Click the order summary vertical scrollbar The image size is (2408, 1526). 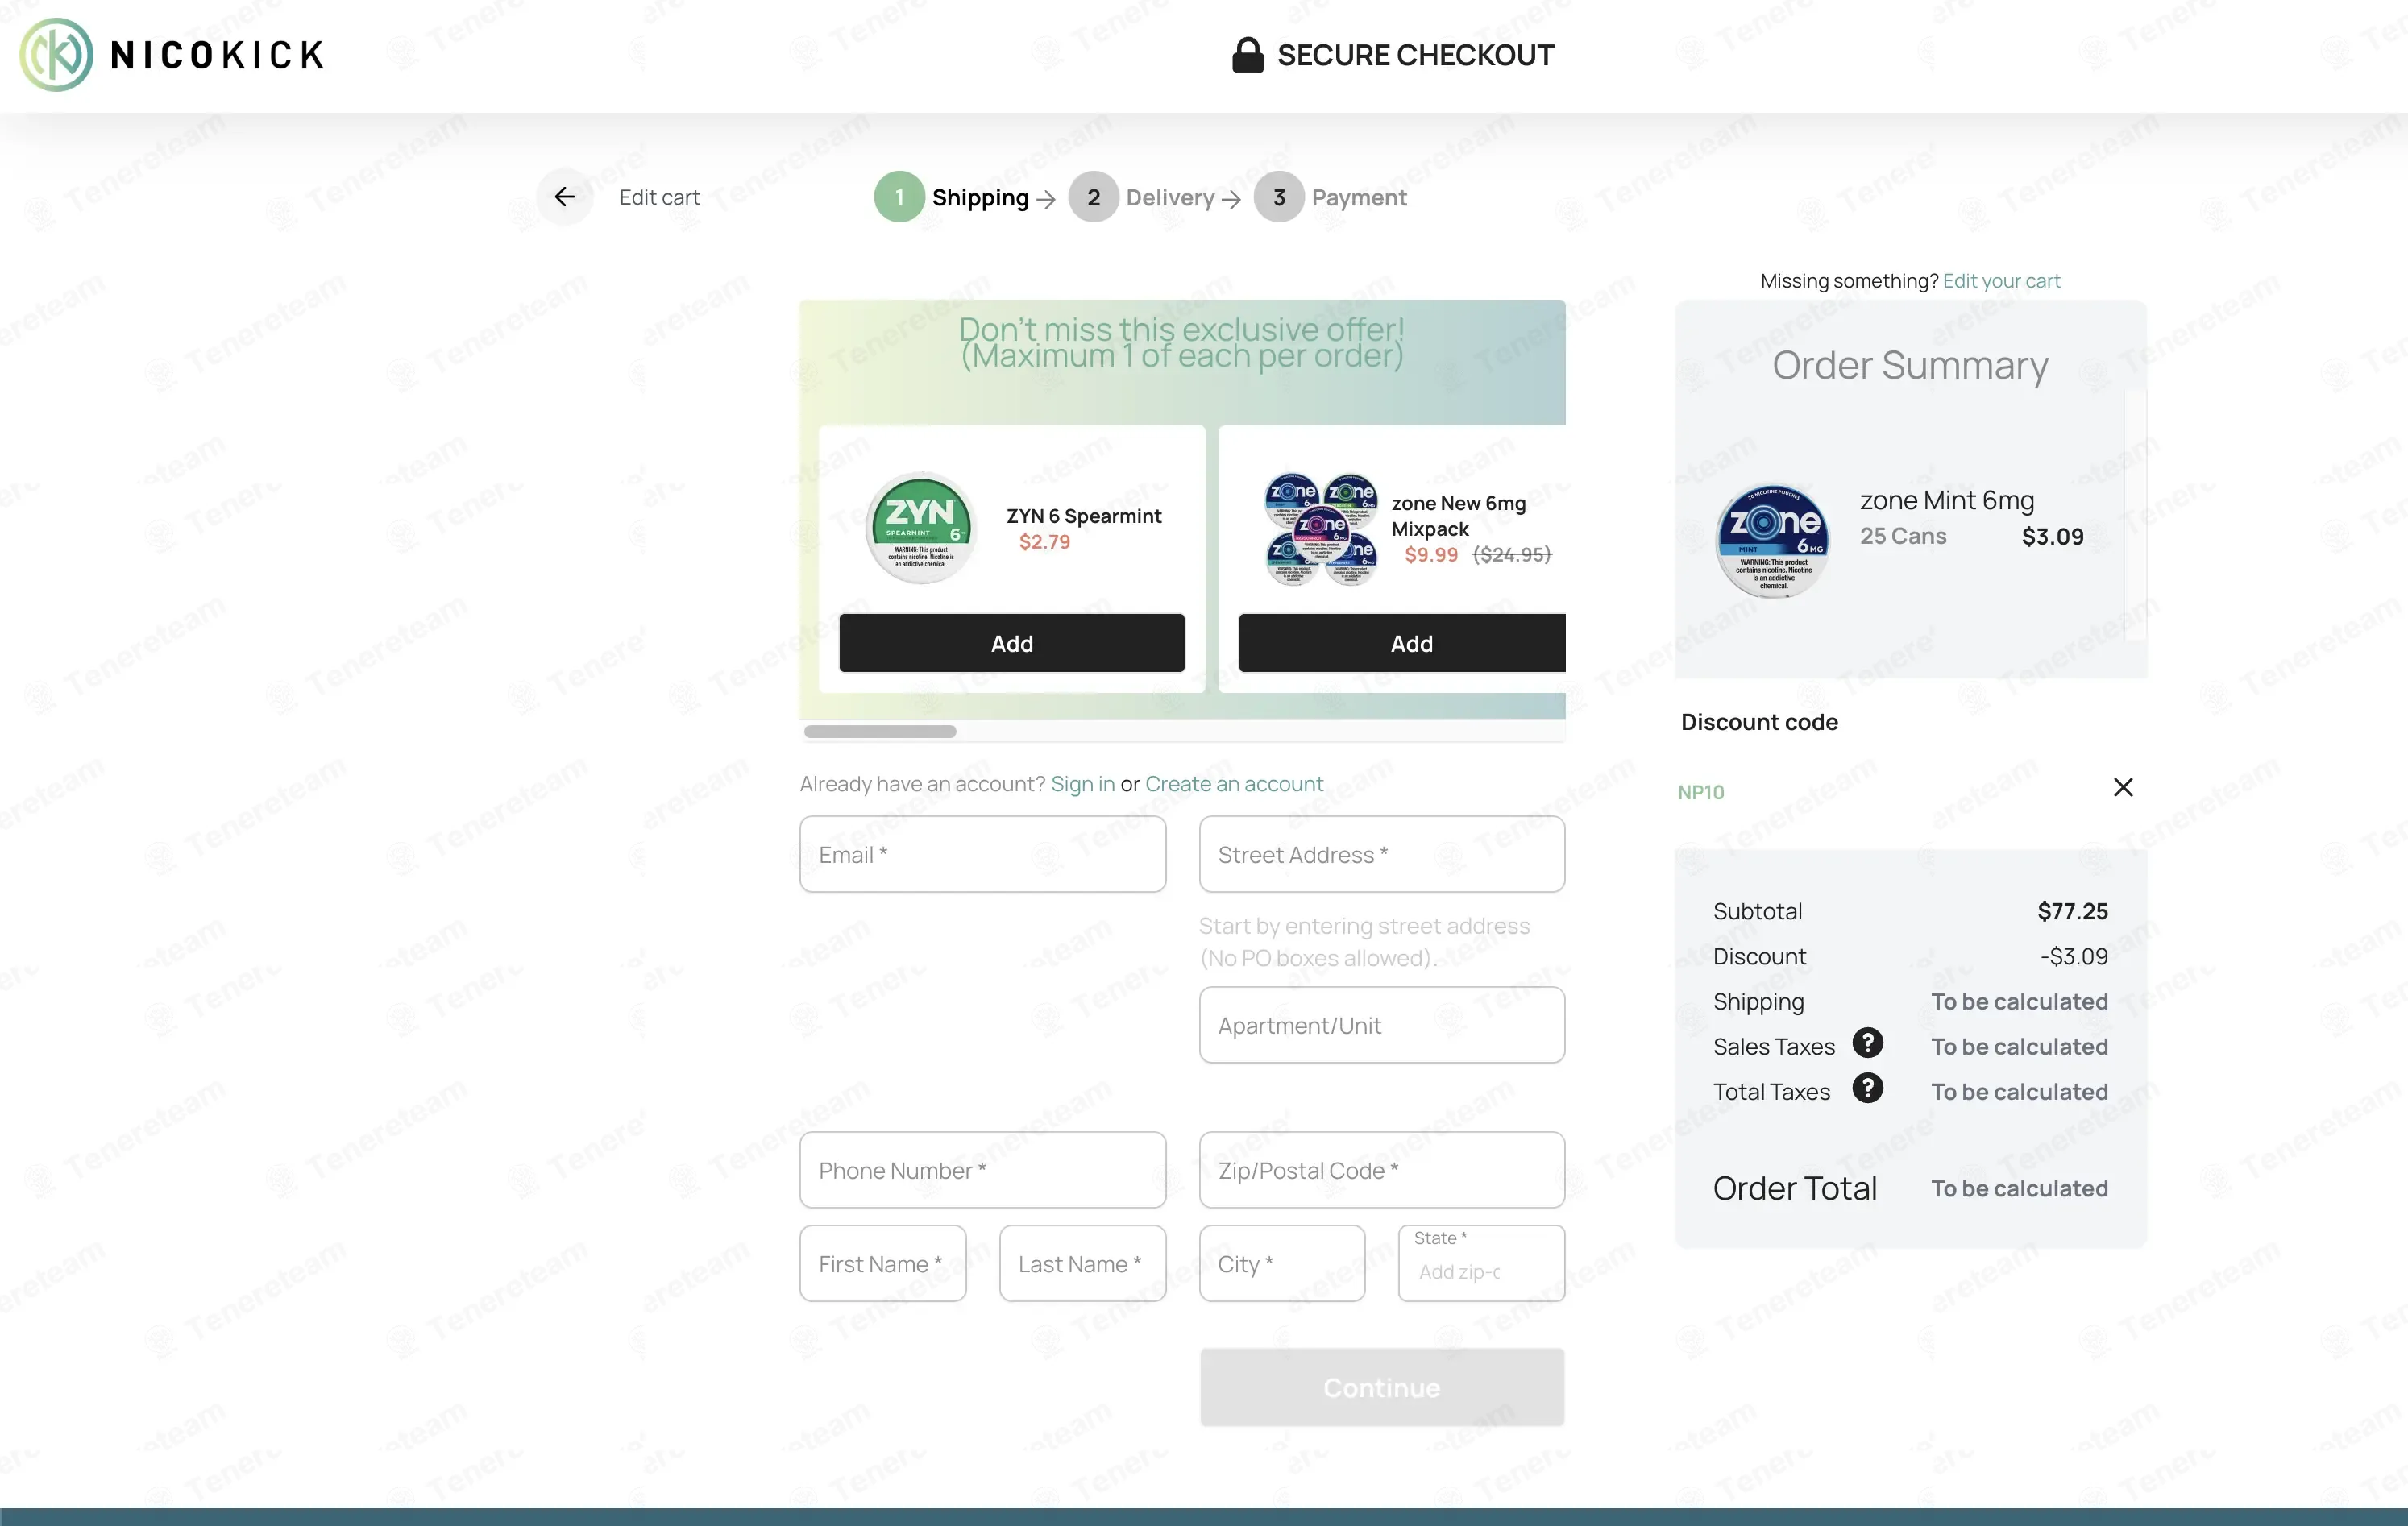2135,515
